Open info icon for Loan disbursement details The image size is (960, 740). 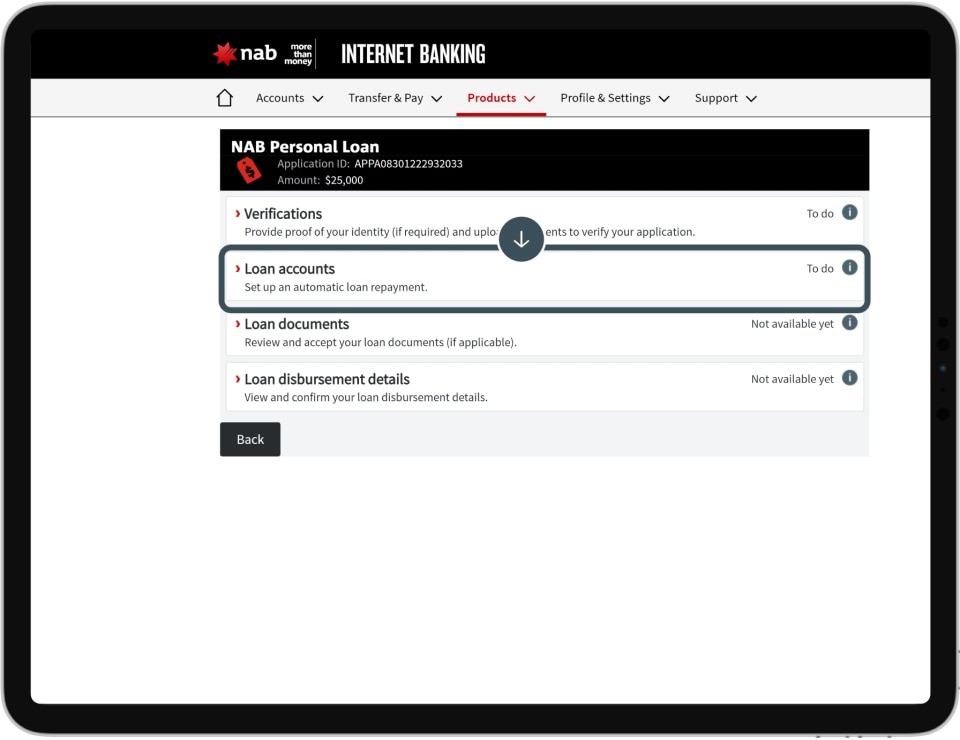tap(849, 378)
